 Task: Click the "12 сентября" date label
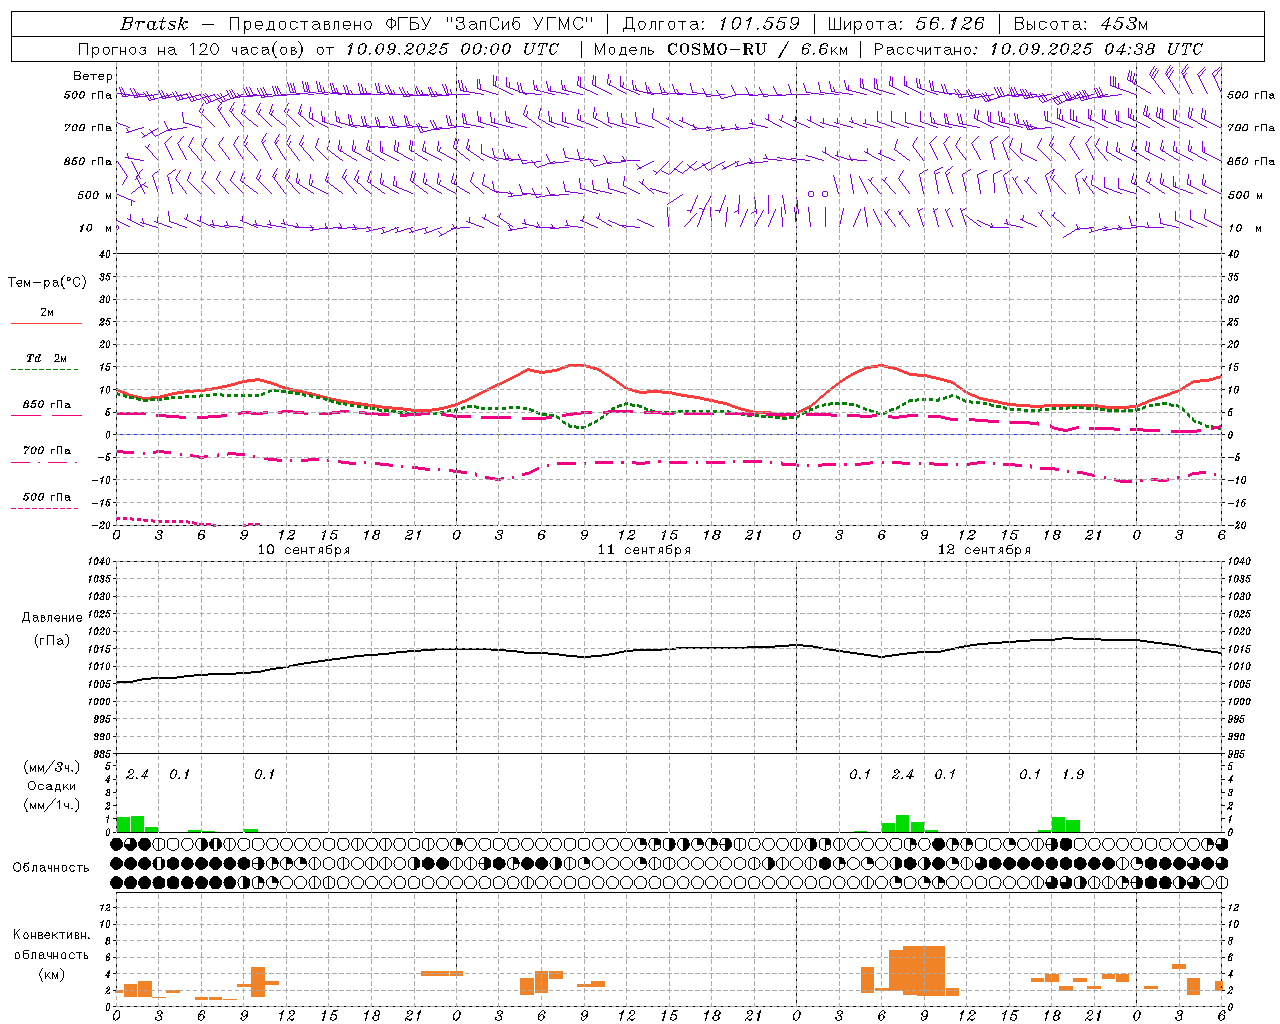[984, 550]
